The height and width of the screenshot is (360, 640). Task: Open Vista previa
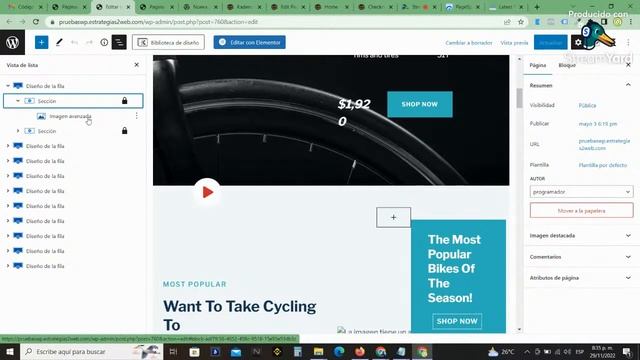tap(514, 43)
